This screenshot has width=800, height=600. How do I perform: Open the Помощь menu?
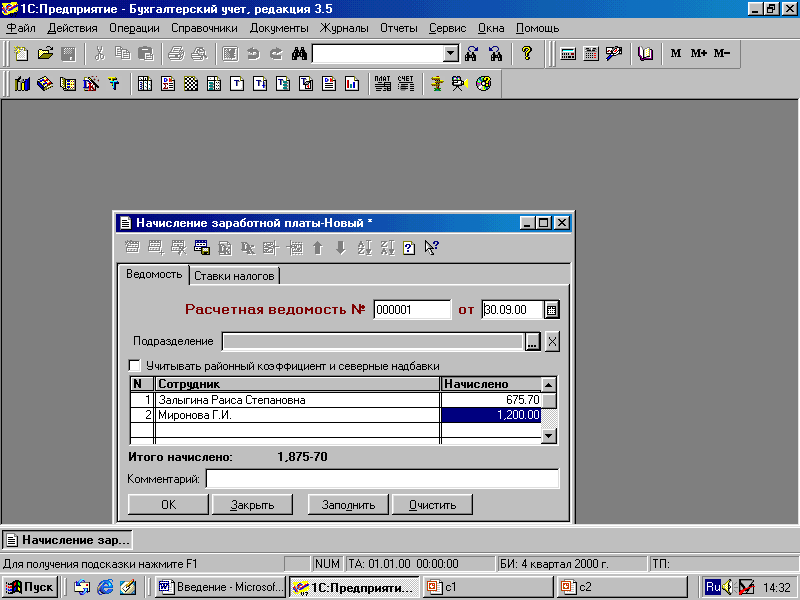(x=537, y=28)
